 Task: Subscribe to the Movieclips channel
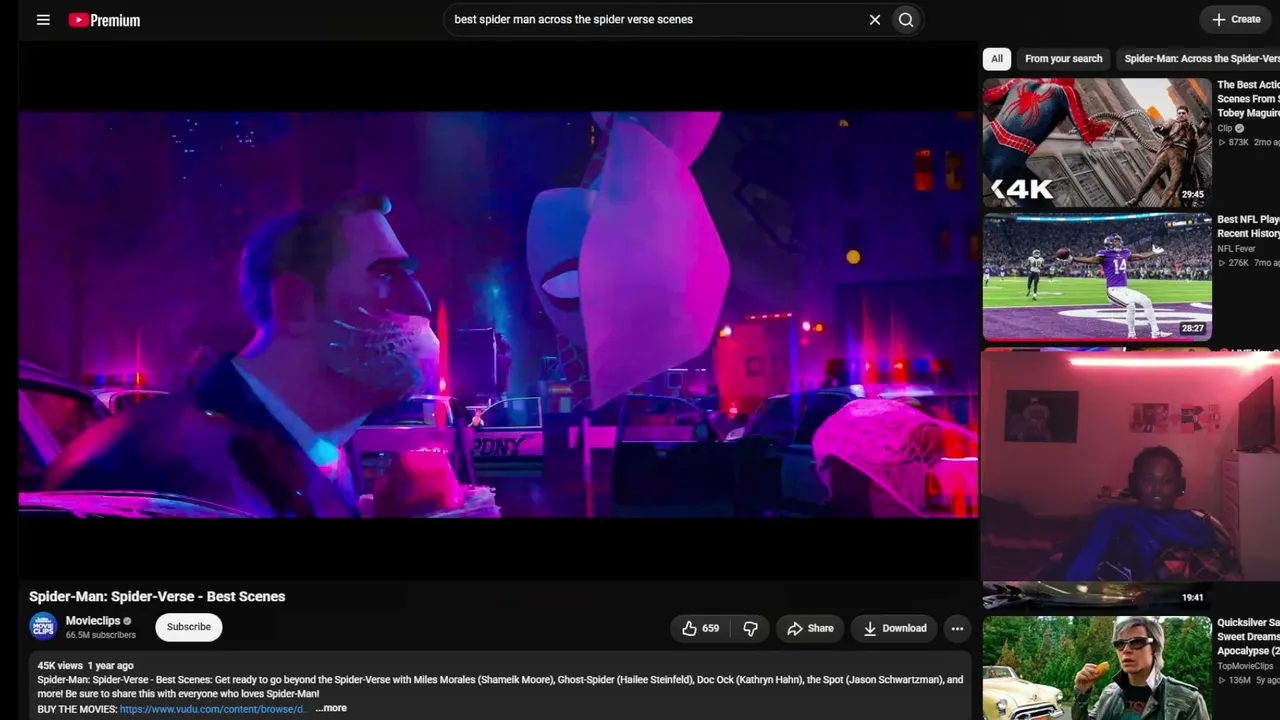coord(188,627)
